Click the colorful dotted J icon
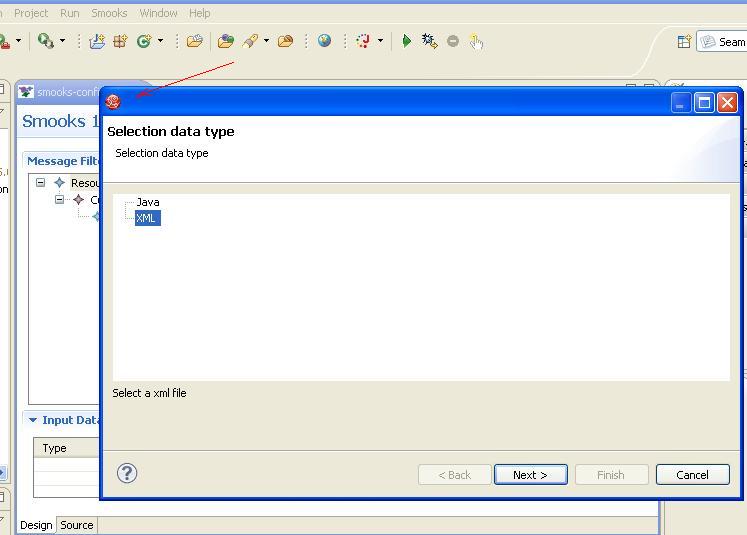The width and height of the screenshot is (747, 535). click(363, 41)
